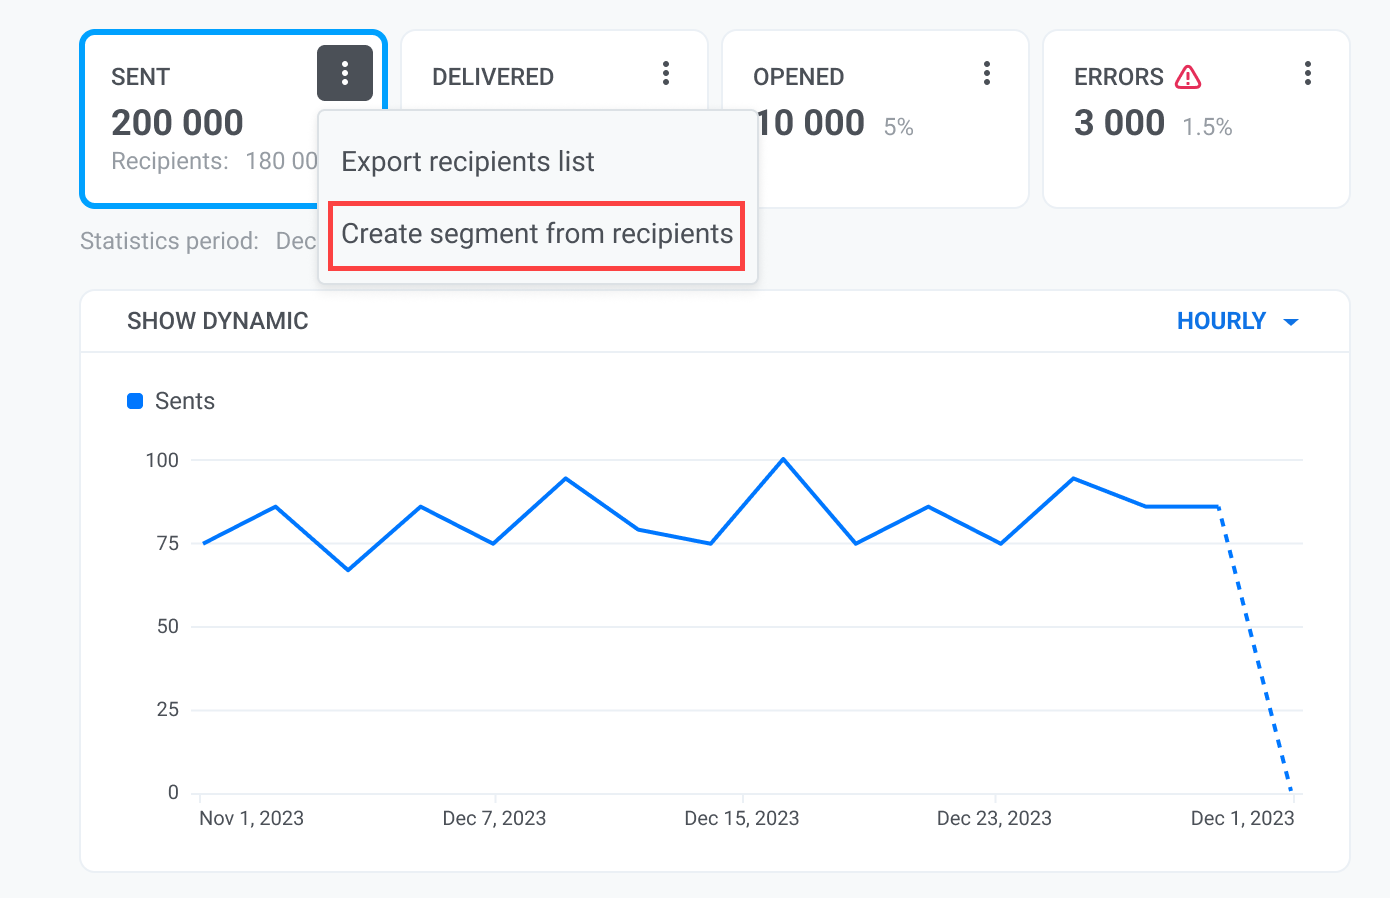Click the Statistics period value text
1390x898 pixels.
point(300,240)
